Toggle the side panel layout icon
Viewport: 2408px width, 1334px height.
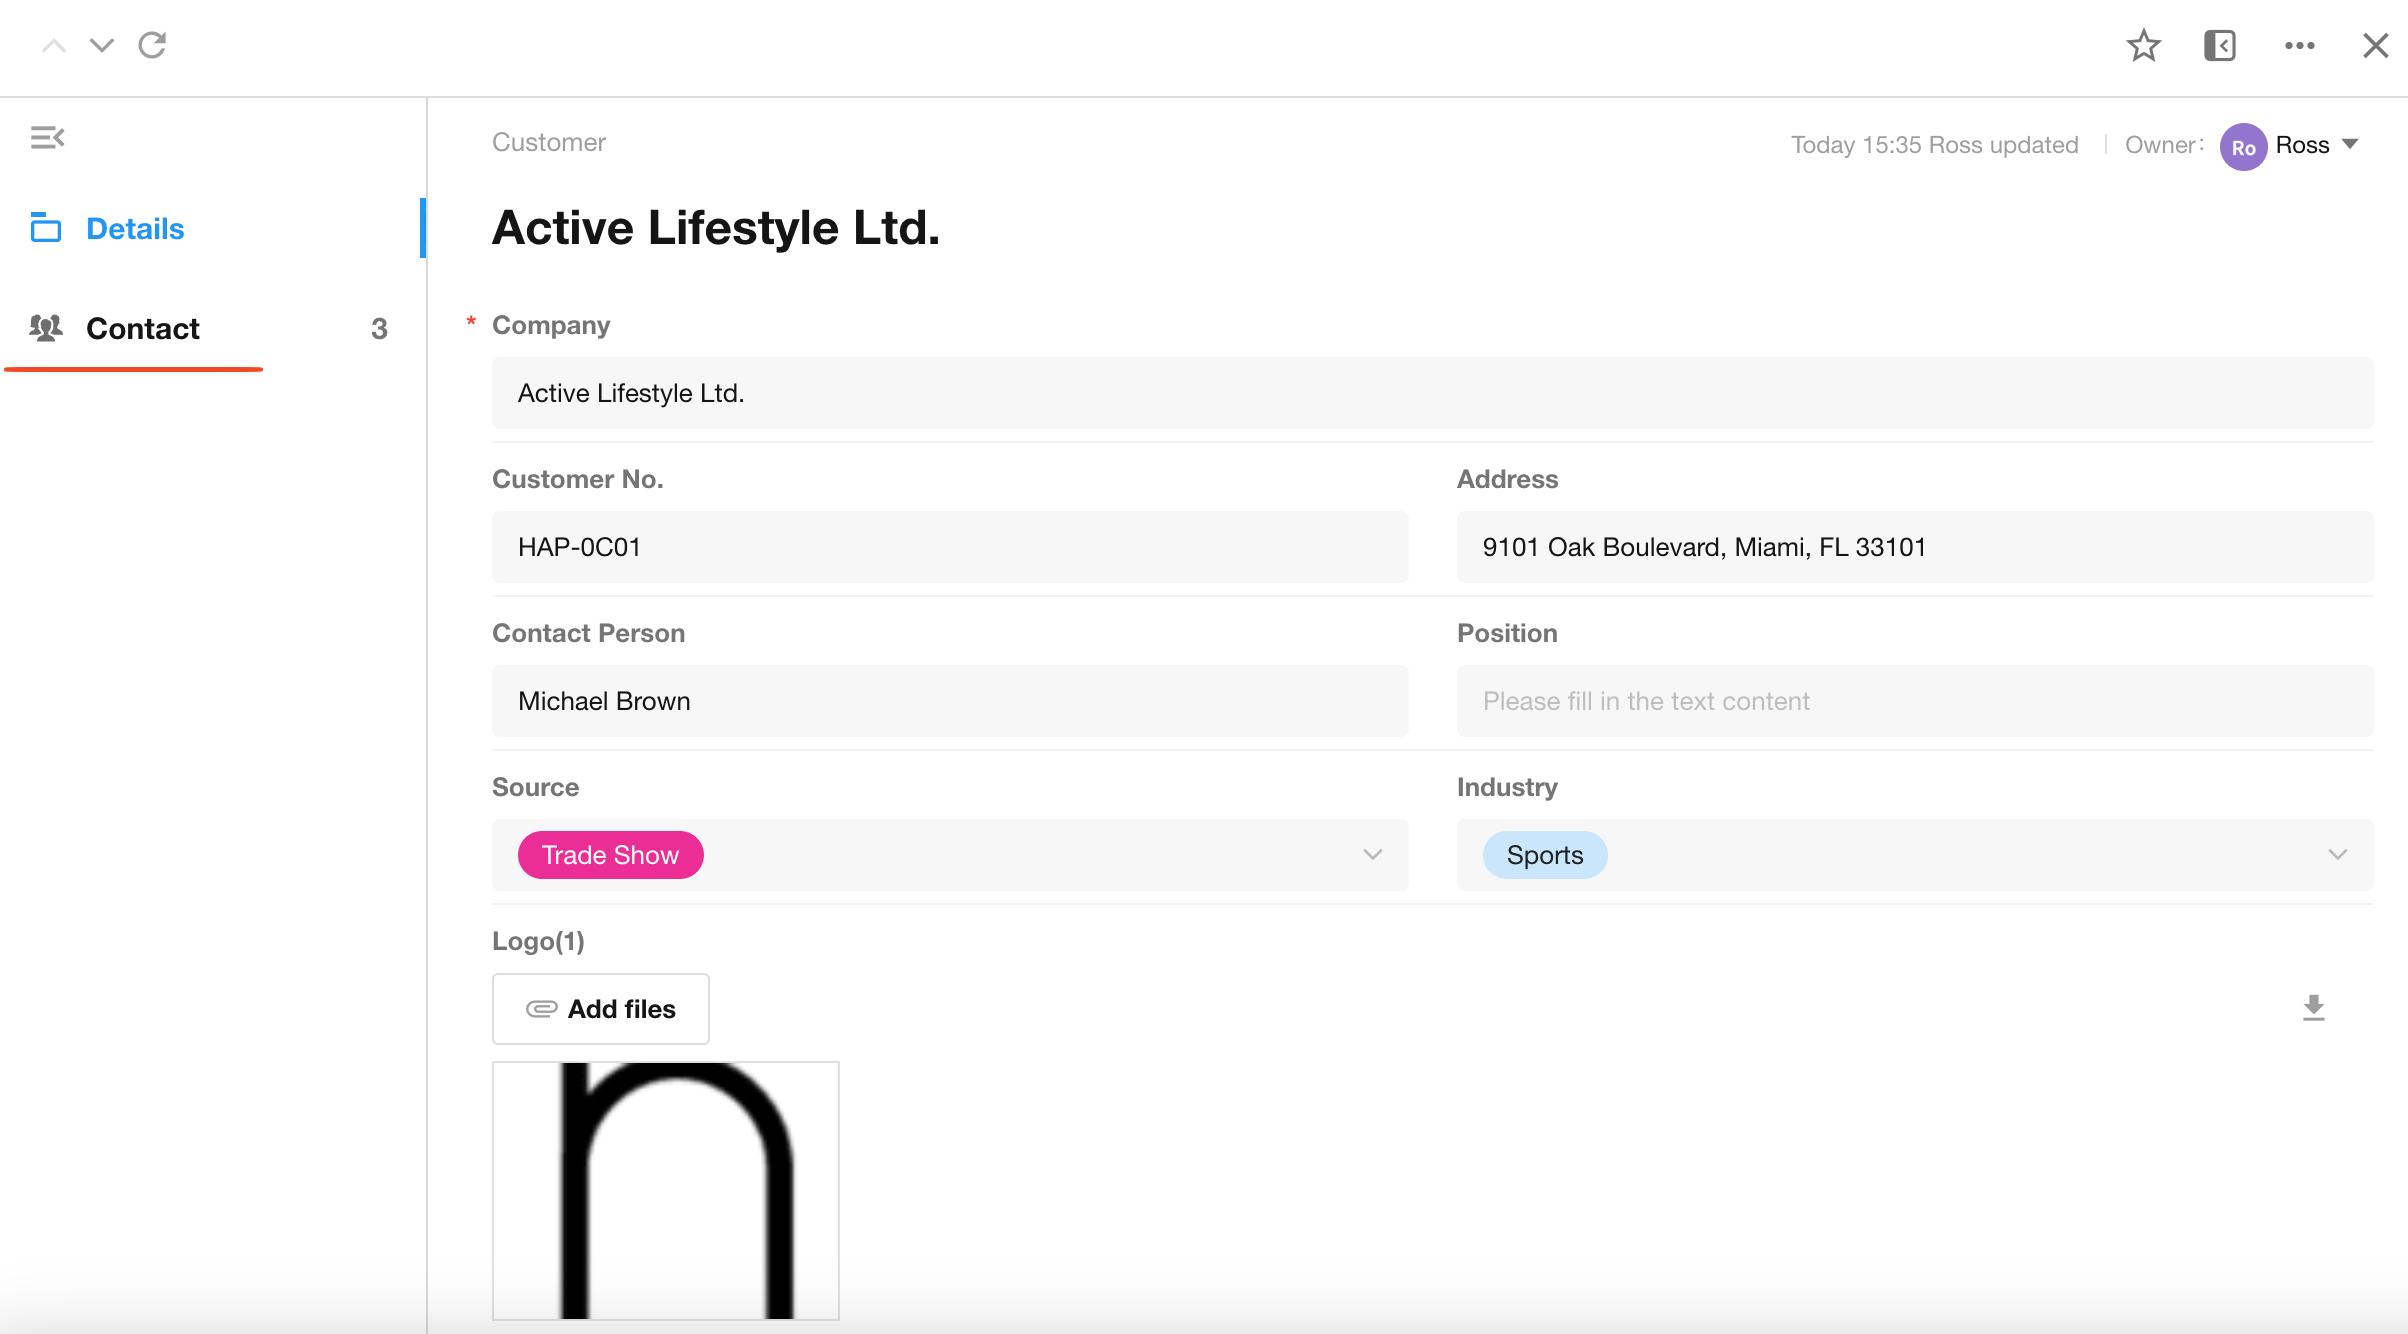coord(2219,46)
